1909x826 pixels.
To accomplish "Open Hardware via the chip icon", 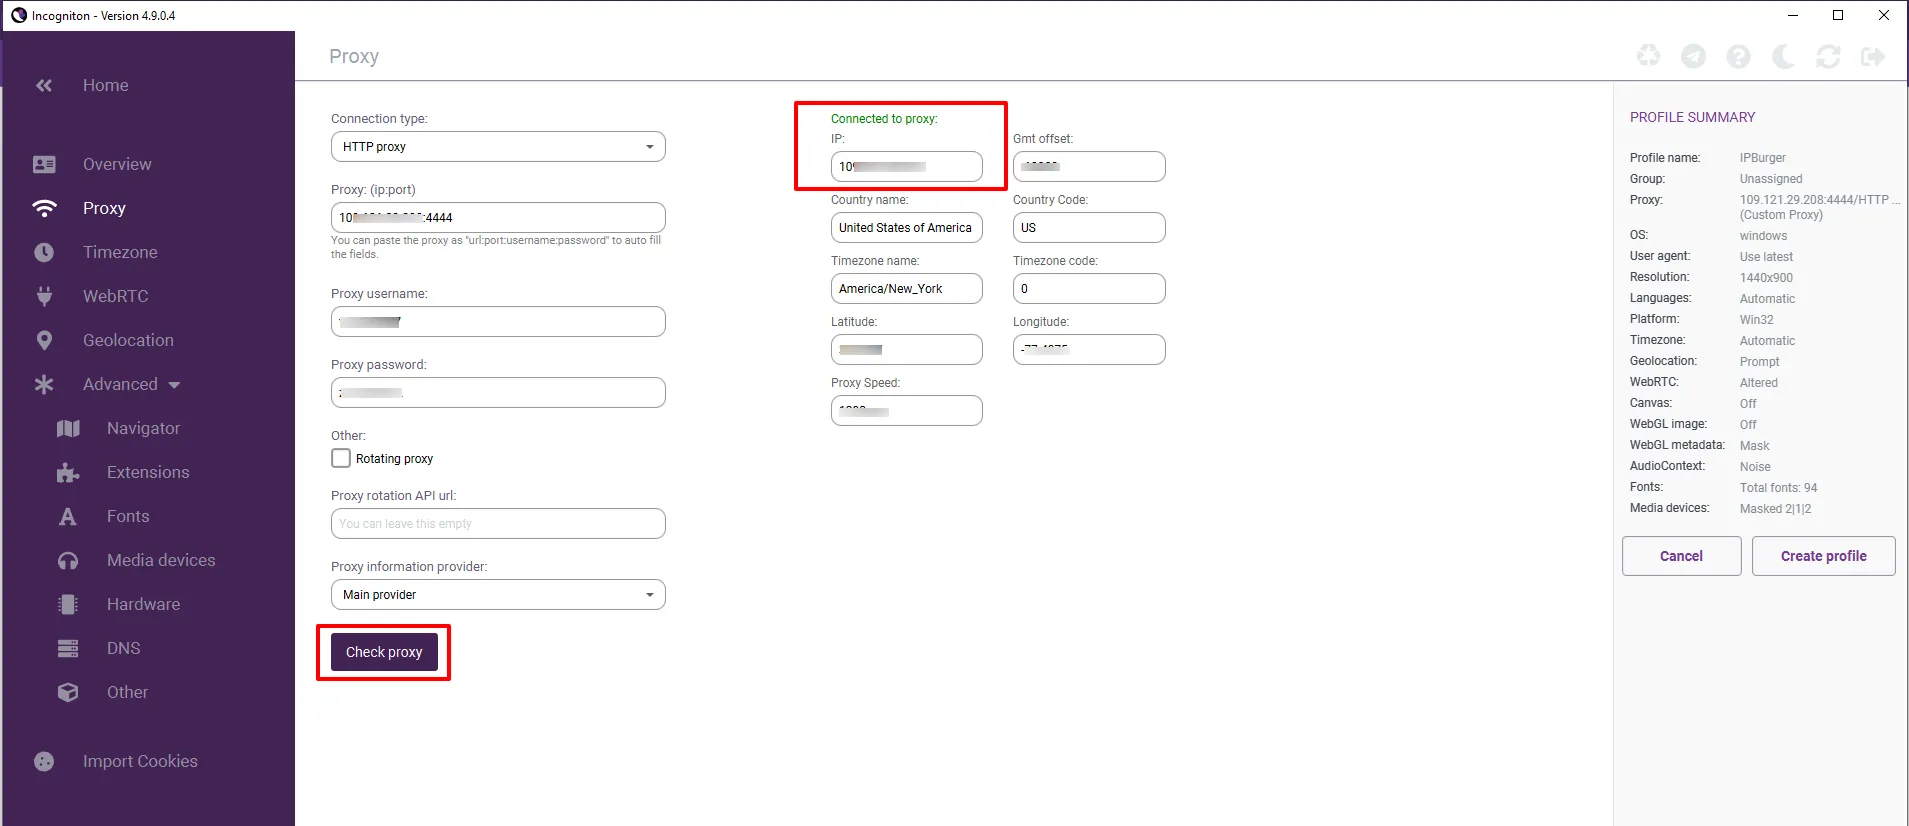I will (x=68, y=604).
